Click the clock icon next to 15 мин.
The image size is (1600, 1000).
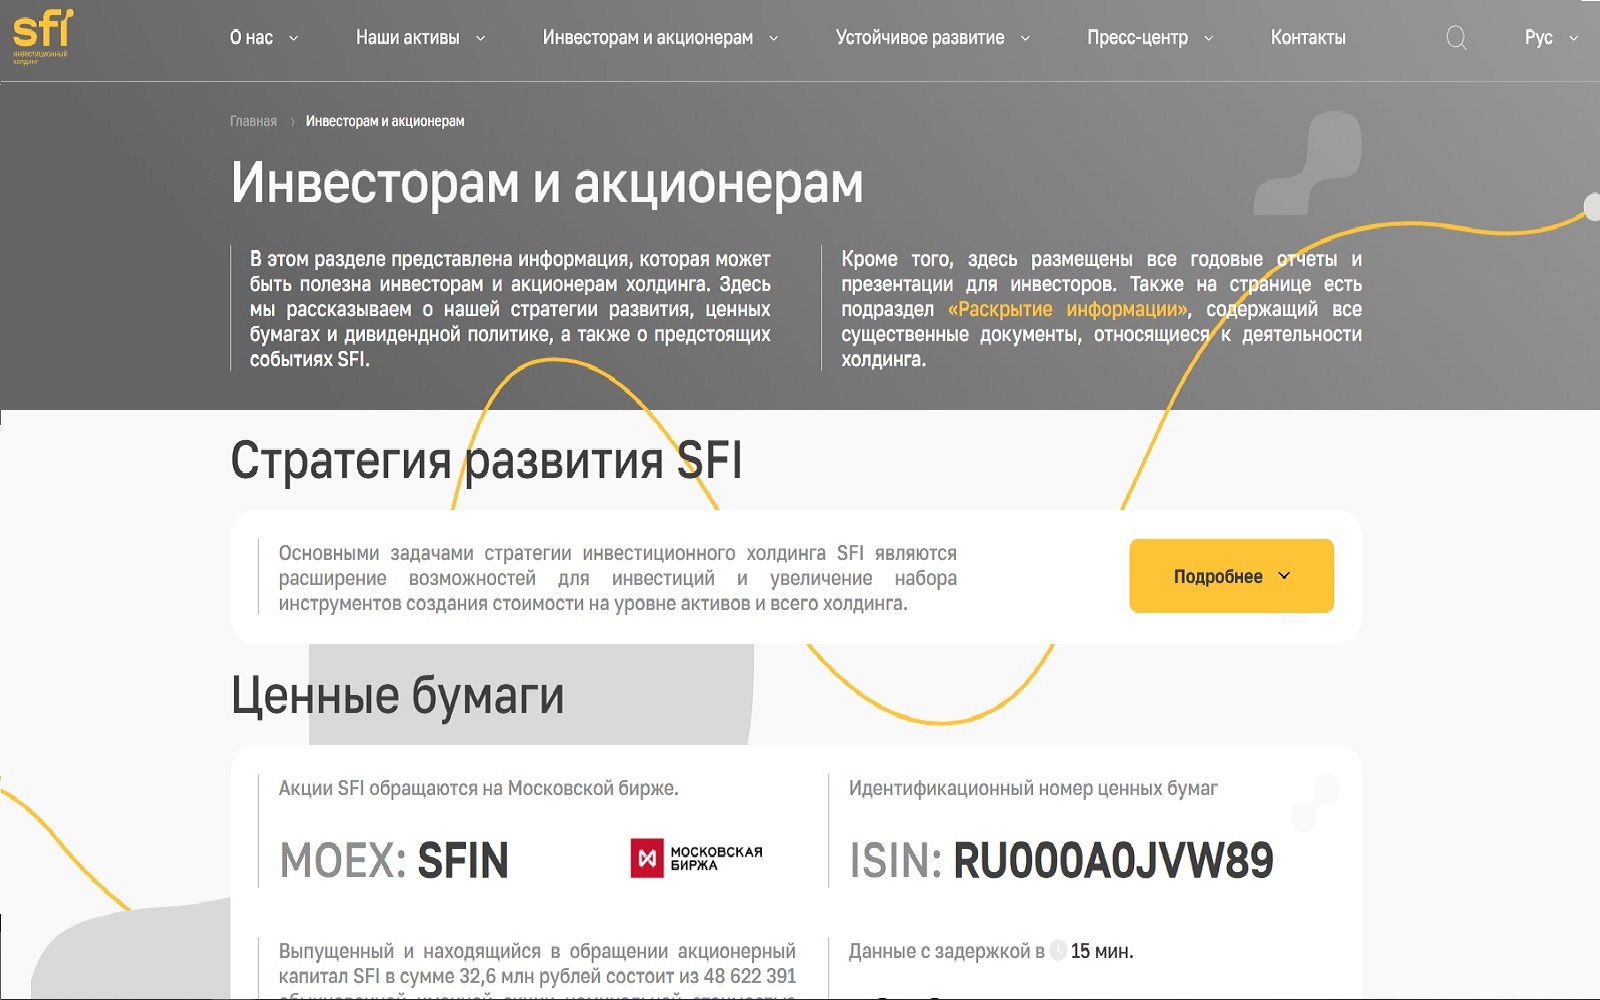click(x=1057, y=951)
